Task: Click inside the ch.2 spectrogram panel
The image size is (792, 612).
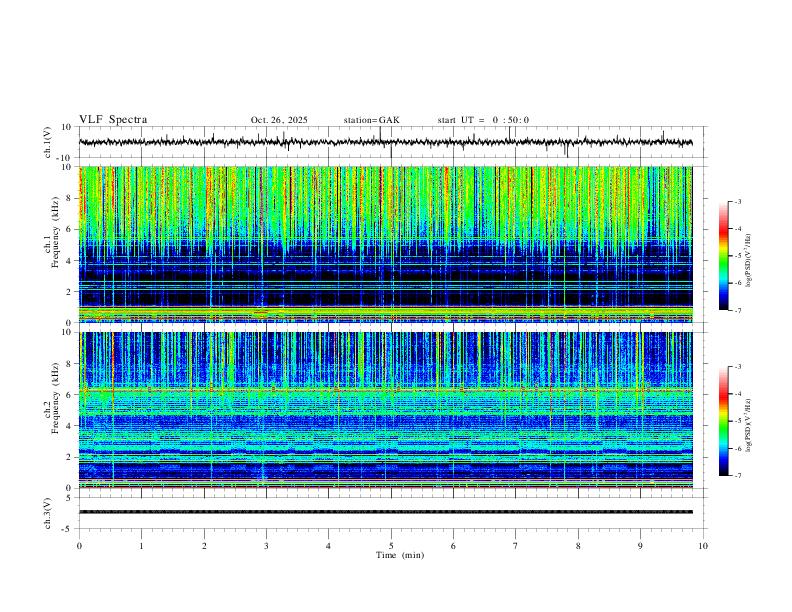Action: tap(385, 410)
